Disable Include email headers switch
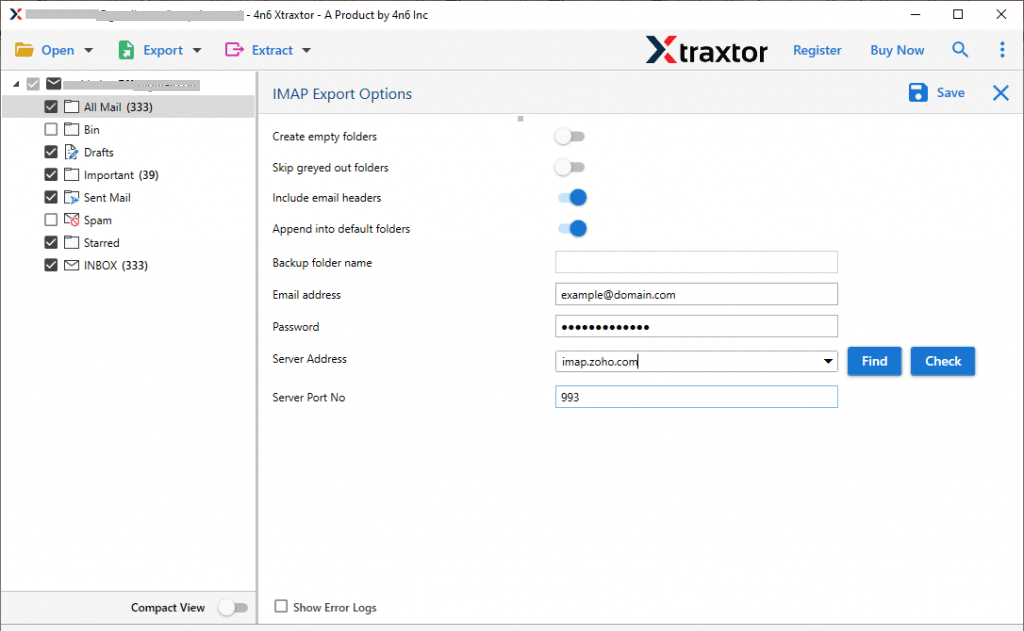This screenshot has width=1024, height=631. point(572,197)
